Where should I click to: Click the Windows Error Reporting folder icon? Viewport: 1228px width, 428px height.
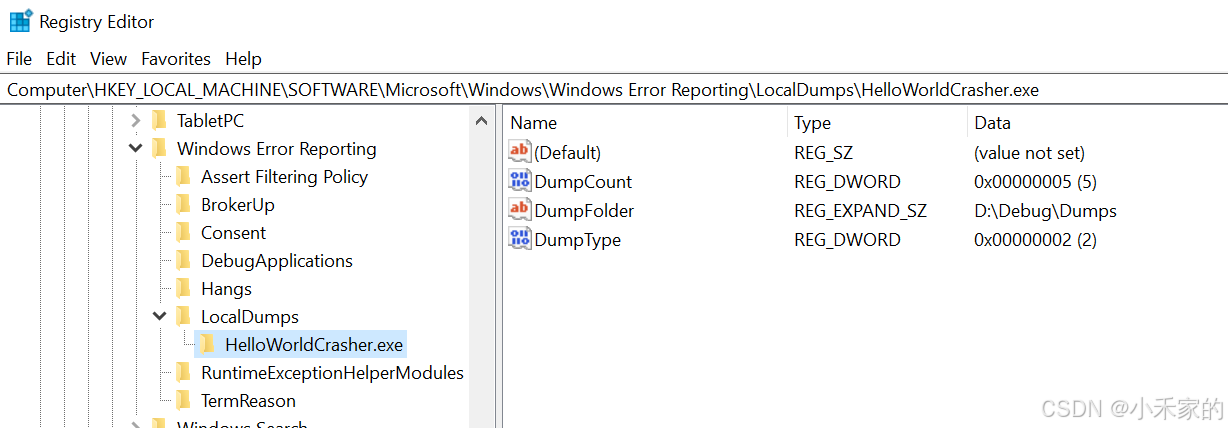pyautogui.click(x=159, y=149)
